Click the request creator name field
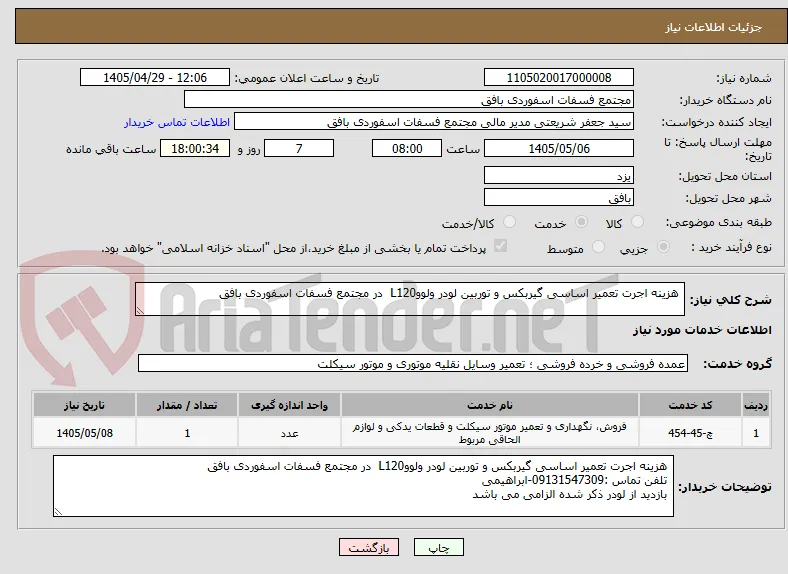Viewport: 788px width, 574px height. pyautogui.click(x=434, y=122)
